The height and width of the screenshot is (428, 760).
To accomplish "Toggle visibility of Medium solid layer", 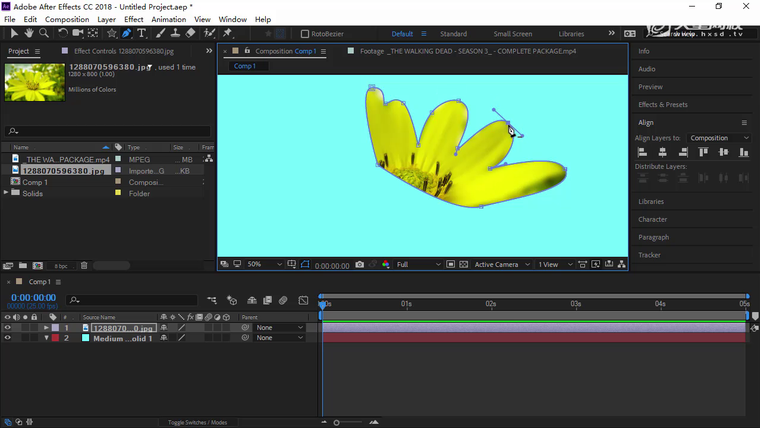I will pos(8,338).
